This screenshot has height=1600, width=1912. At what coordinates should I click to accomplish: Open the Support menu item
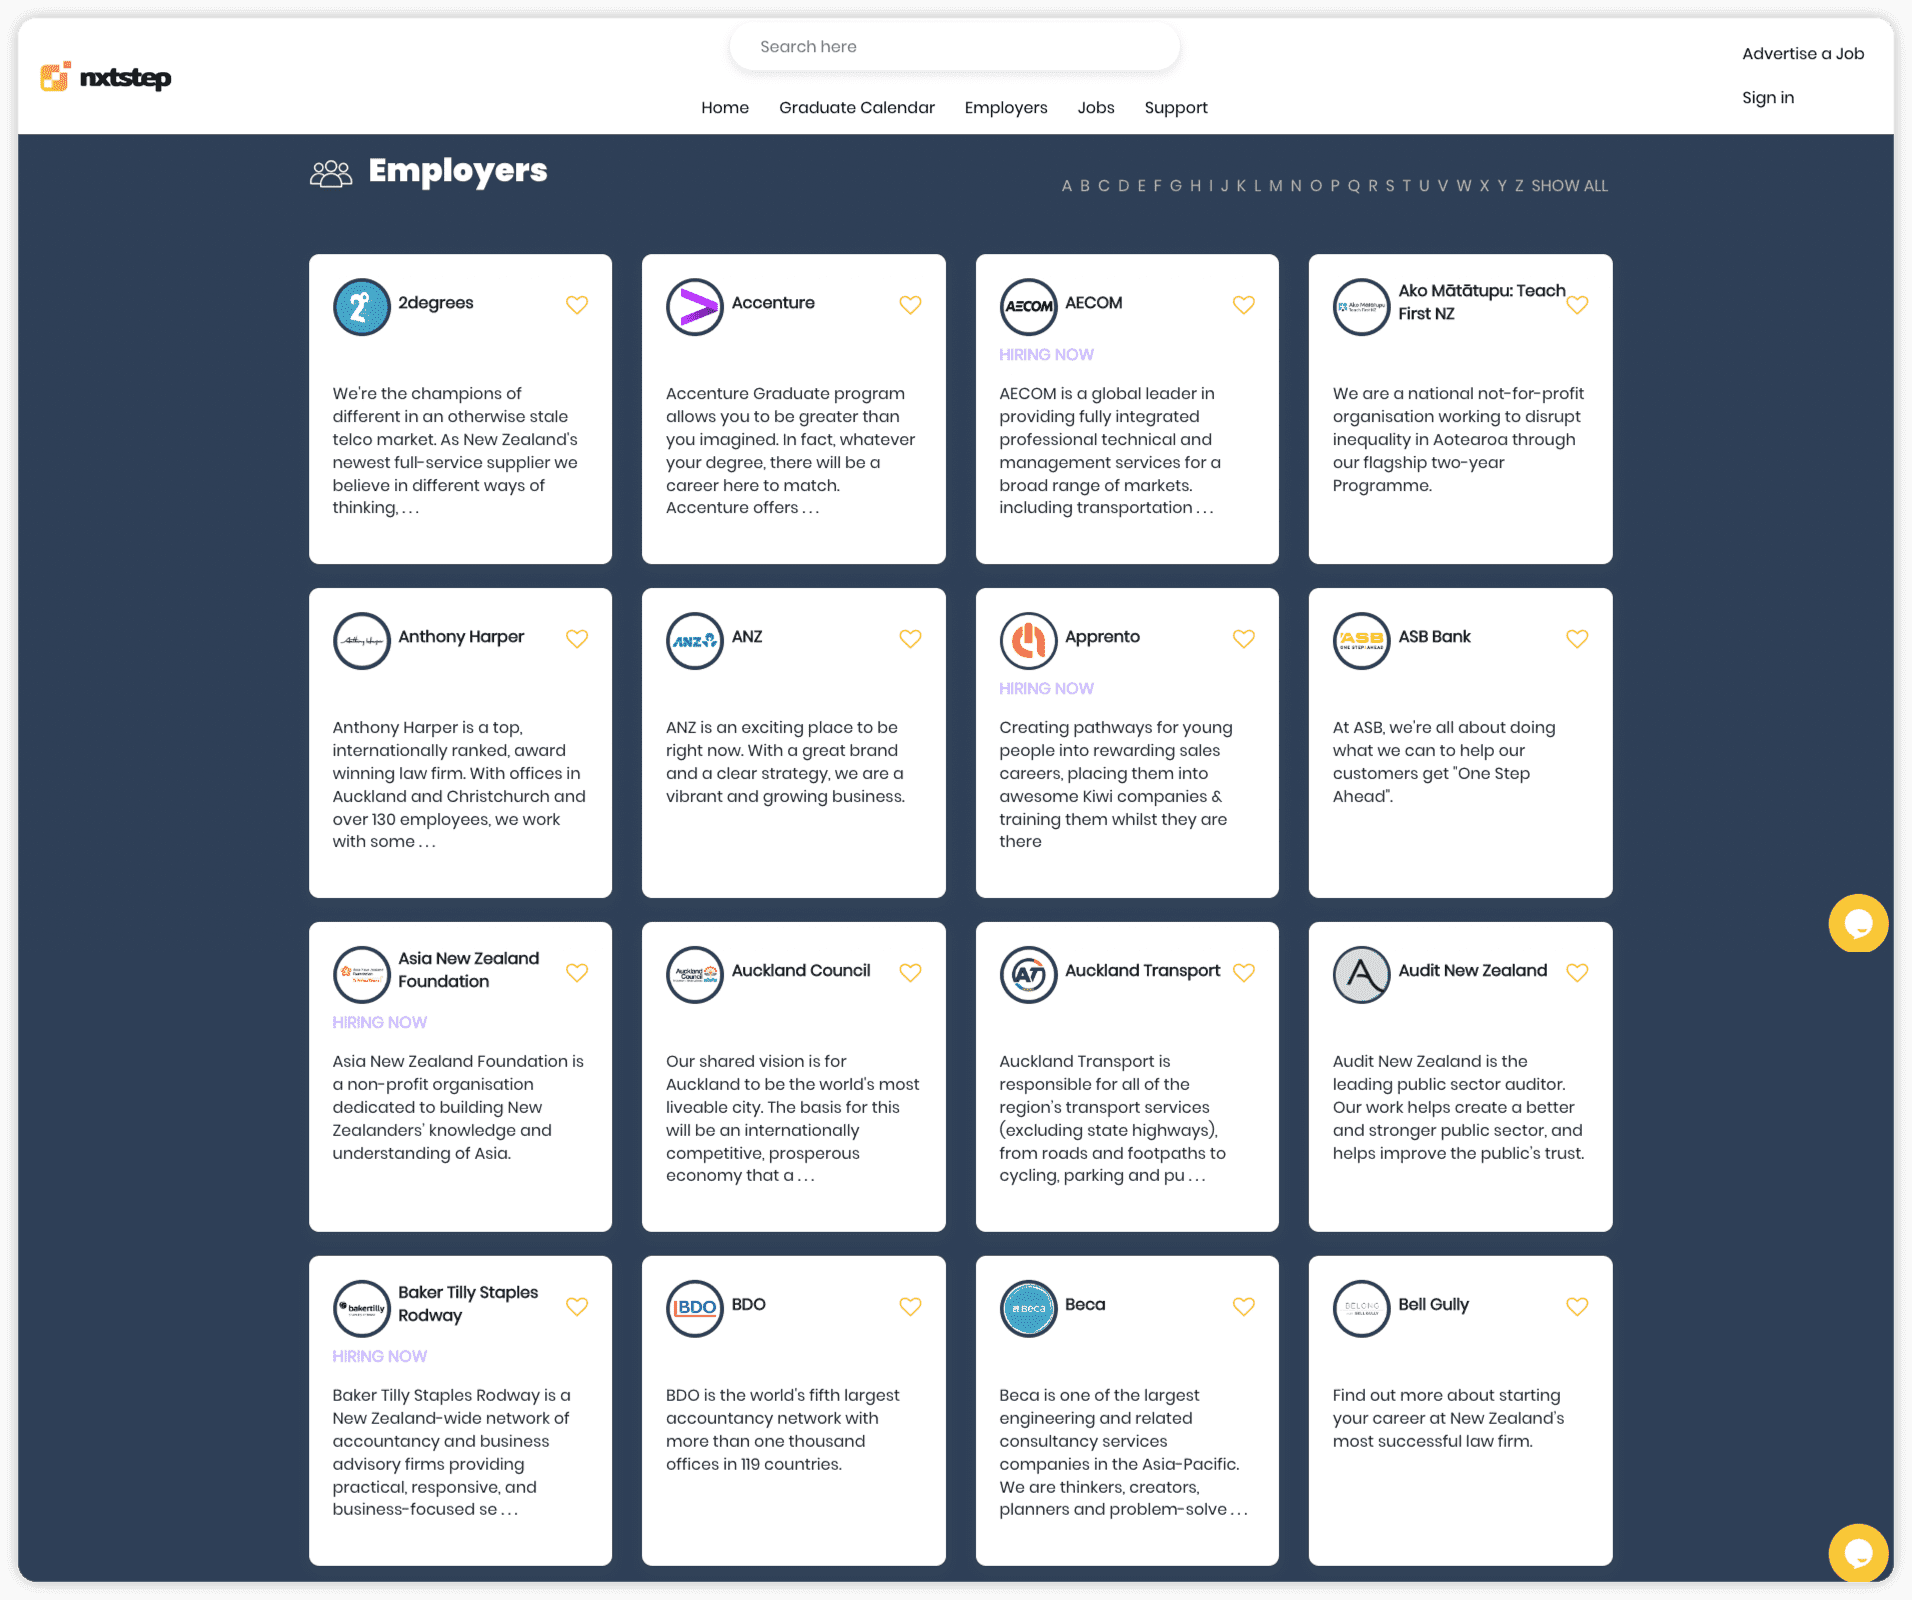coord(1176,108)
